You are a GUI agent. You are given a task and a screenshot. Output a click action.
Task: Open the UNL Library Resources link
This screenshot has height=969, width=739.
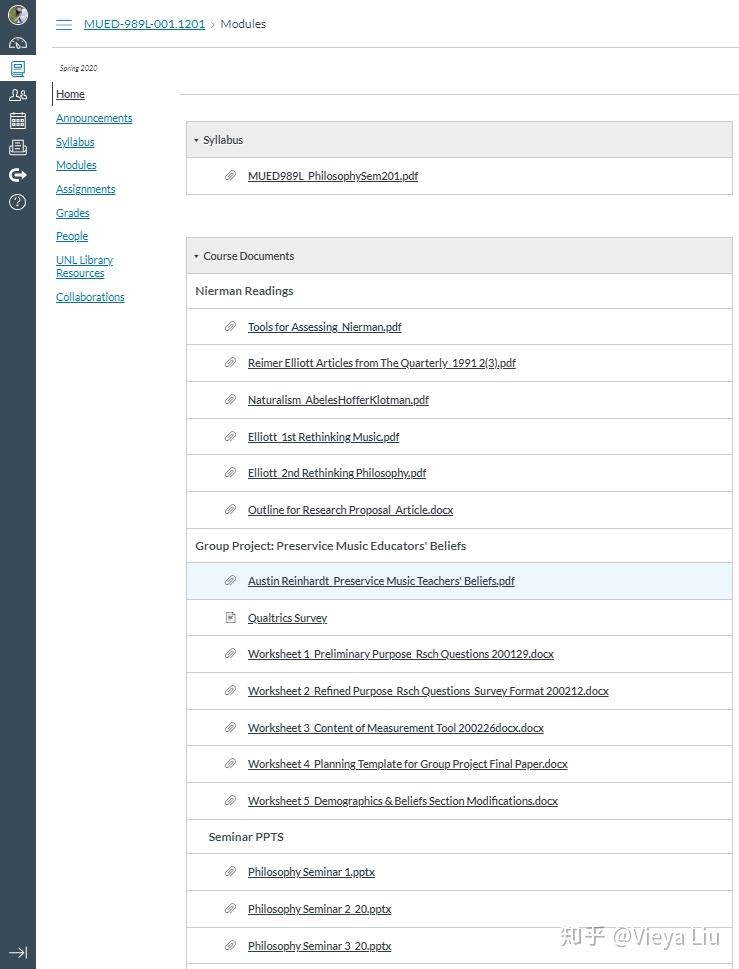coord(84,266)
